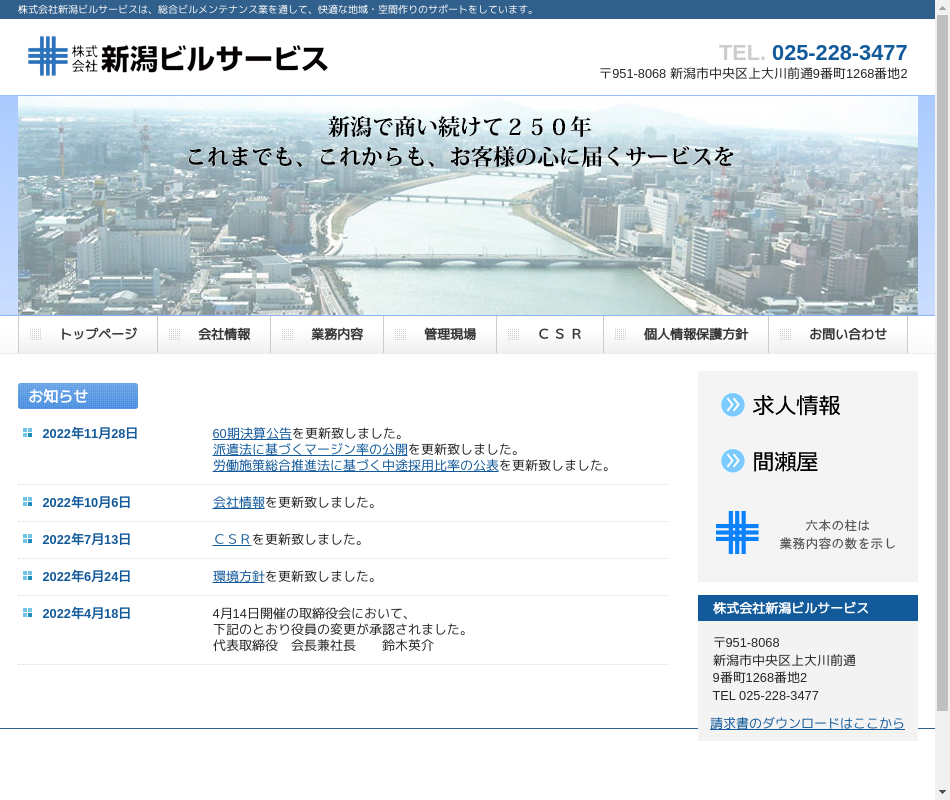Click the bullet icon next to 2022年10月6日
Viewport: 950px width, 800px height.
click(x=28, y=502)
